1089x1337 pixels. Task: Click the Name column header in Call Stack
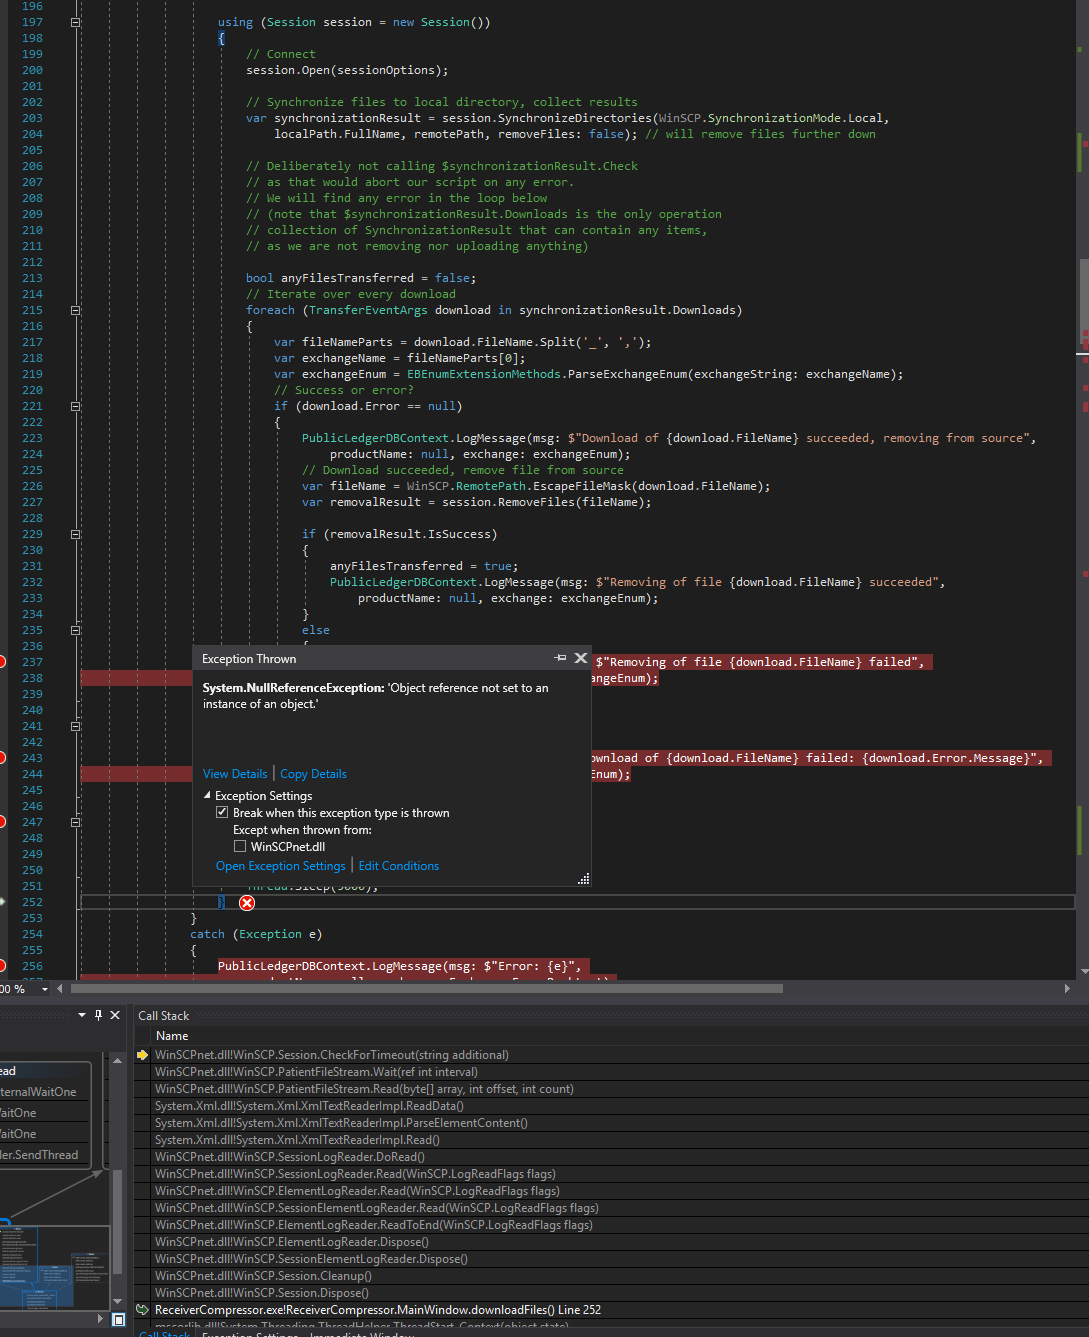pyautogui.click(x=172, y=1036)
